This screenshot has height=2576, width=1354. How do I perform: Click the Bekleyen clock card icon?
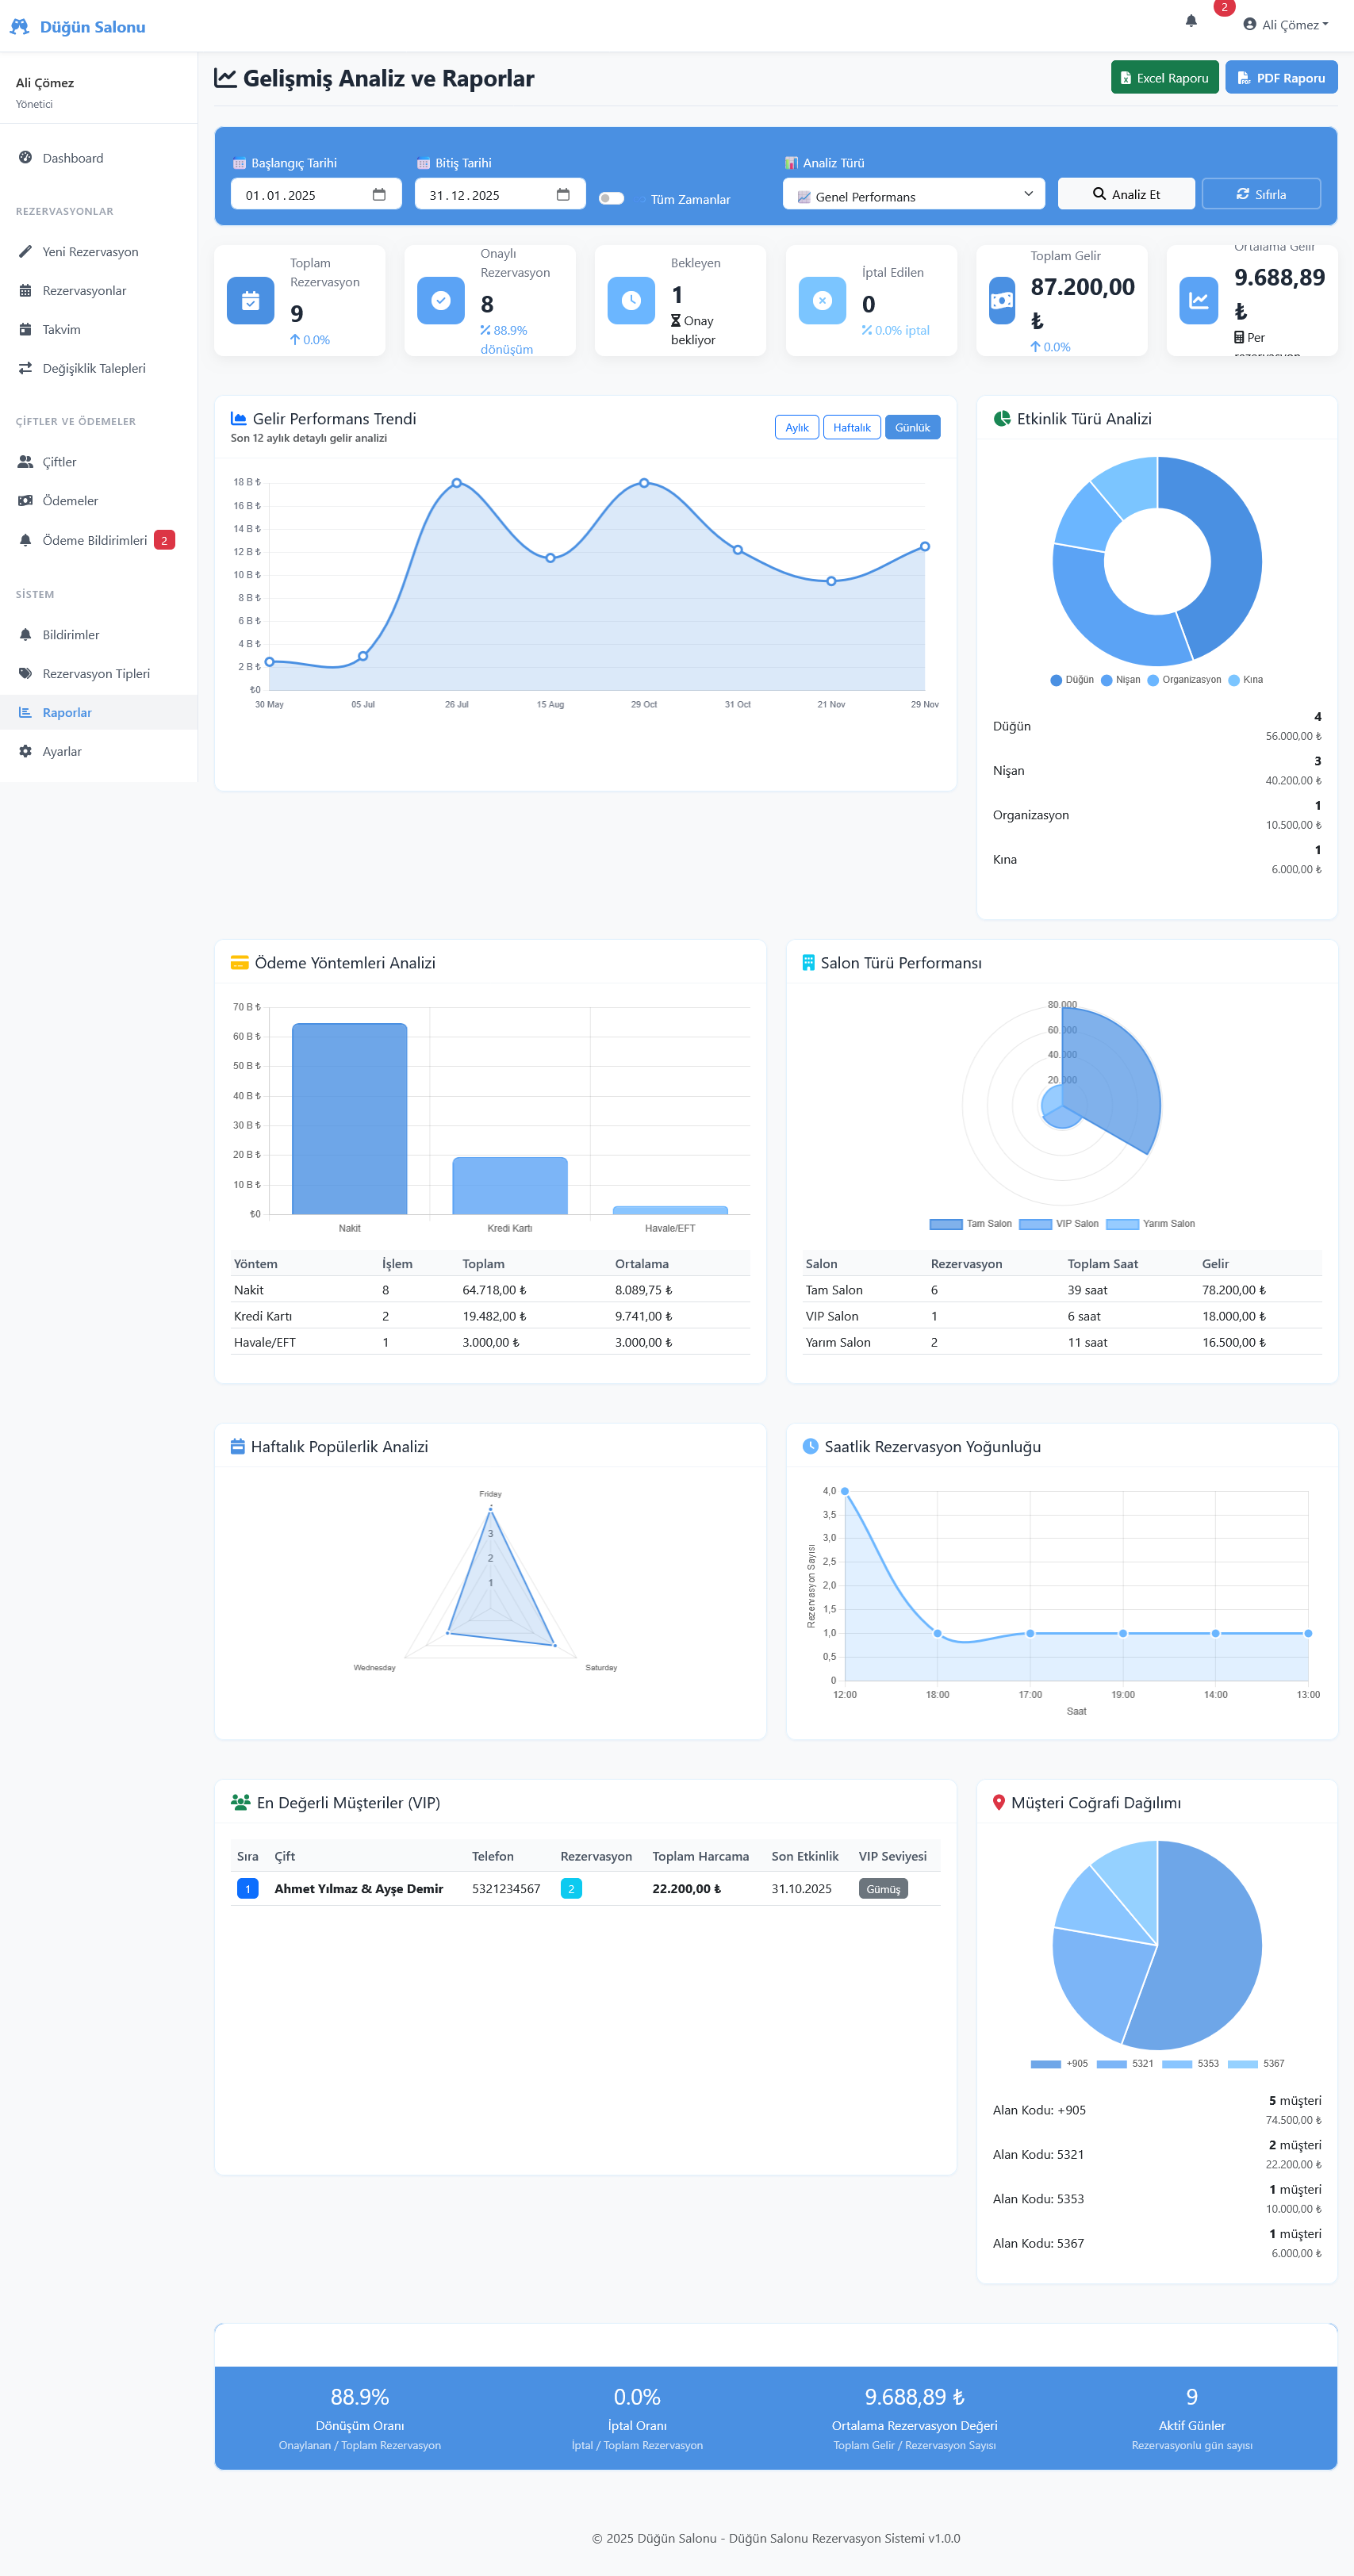tap(631, 301)
